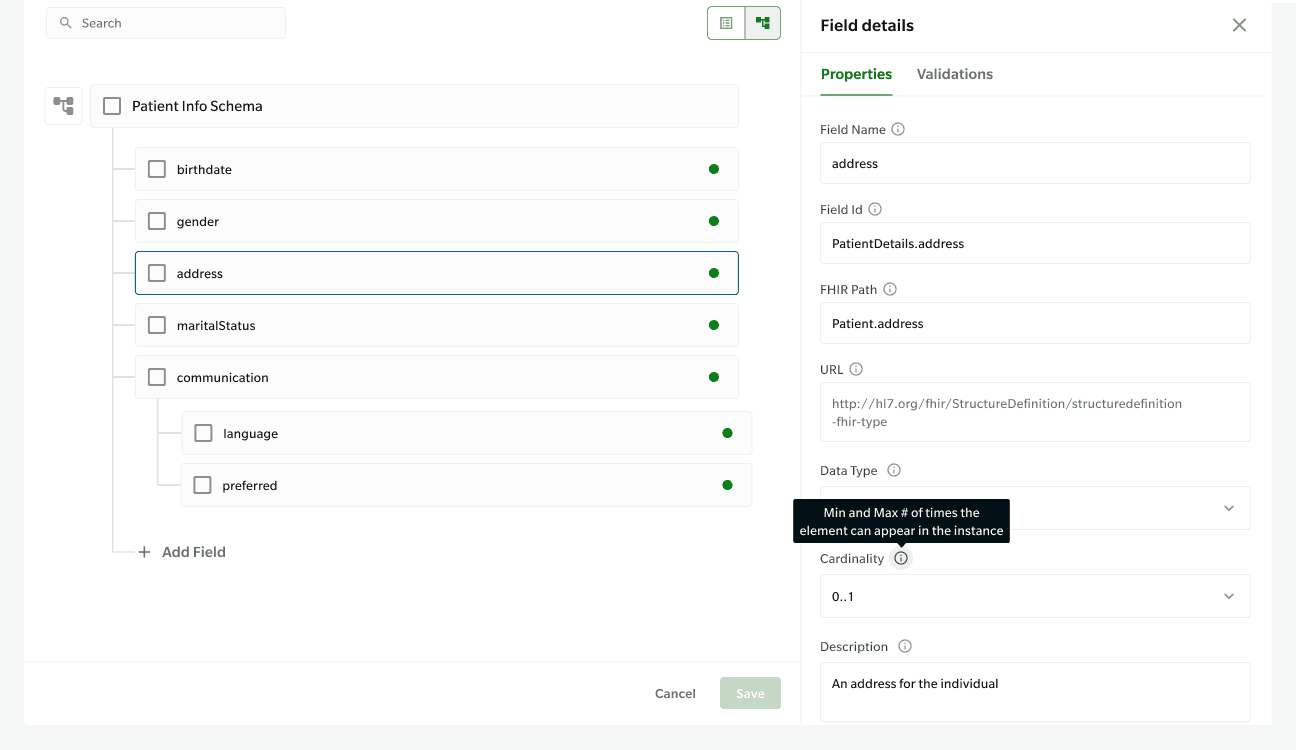
Task: Click the Field Id input PatientDetails.address
Action: pos(1035,243)
